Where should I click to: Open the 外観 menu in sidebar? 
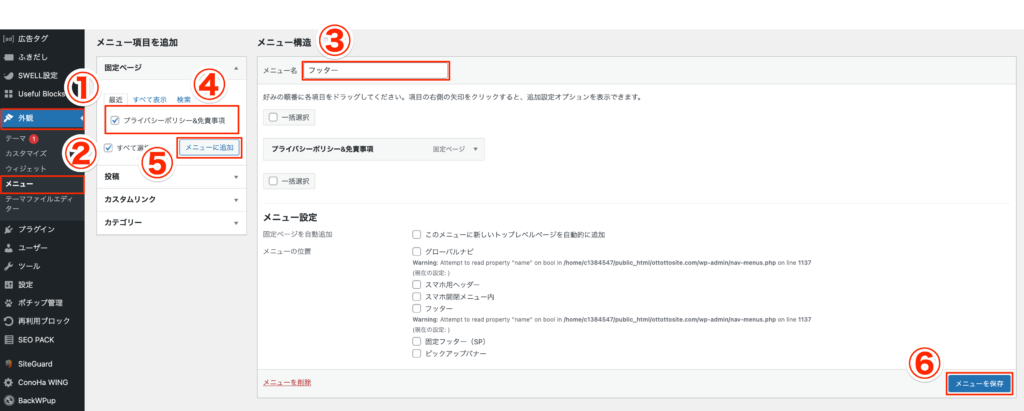(42, 118)
